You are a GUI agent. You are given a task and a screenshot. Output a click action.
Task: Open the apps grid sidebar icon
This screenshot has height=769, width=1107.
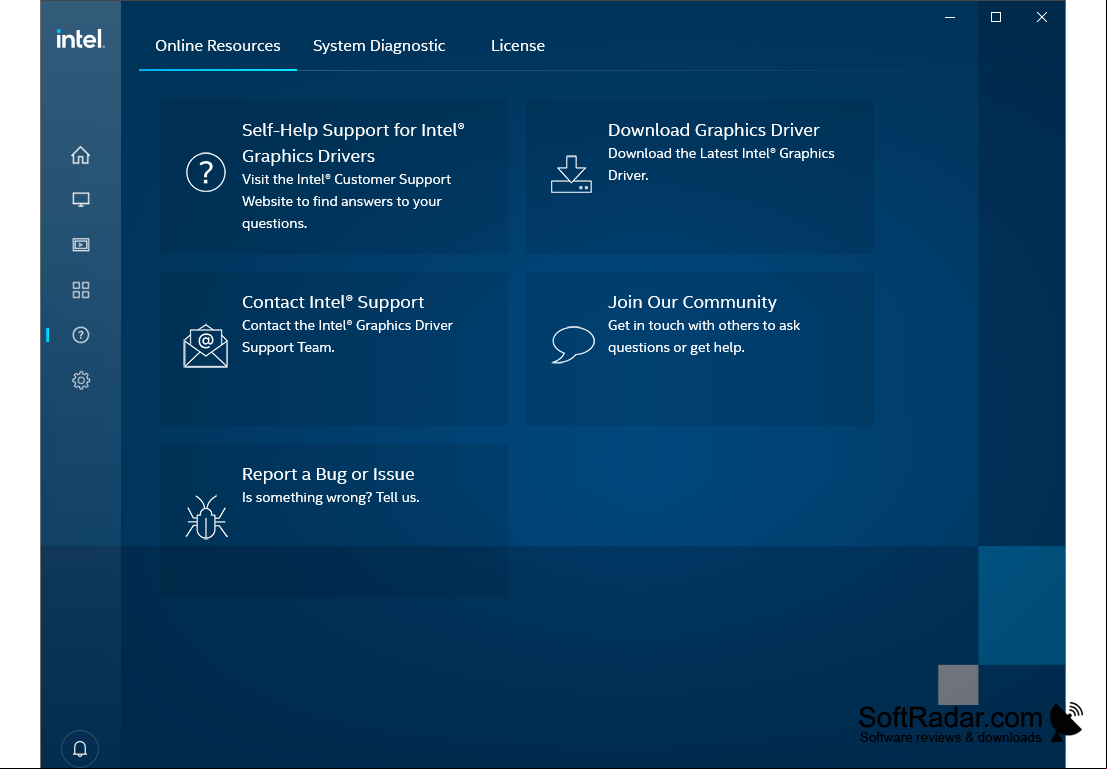[80, 290]
